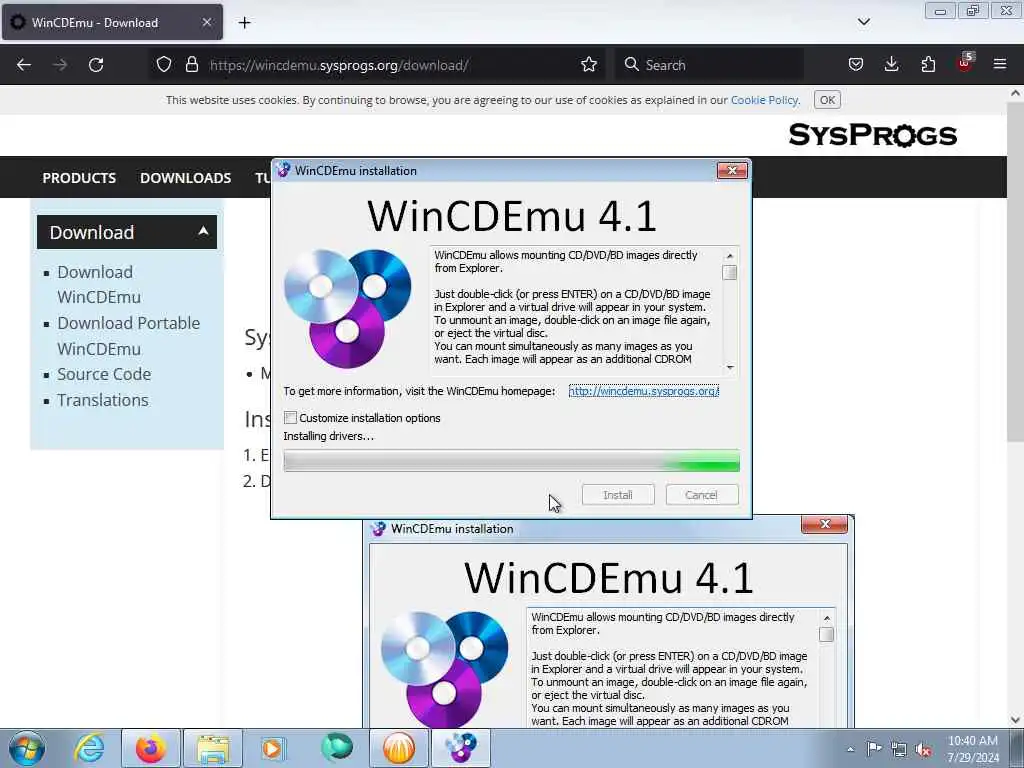
Task: Close the front WinCDEmu installation dialog
Action: tap(732, 170)
